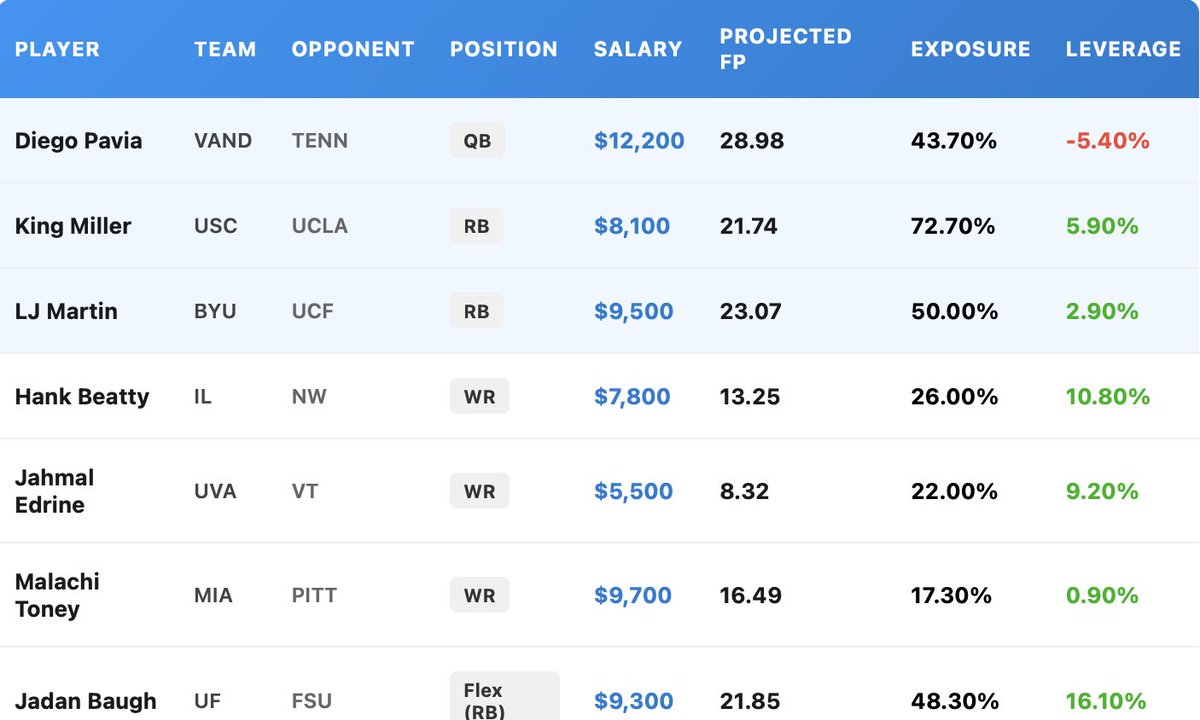Screen dimensions: 1200x720
Task: Click Jahmal Edrine player name
Action: coord(54,491)
